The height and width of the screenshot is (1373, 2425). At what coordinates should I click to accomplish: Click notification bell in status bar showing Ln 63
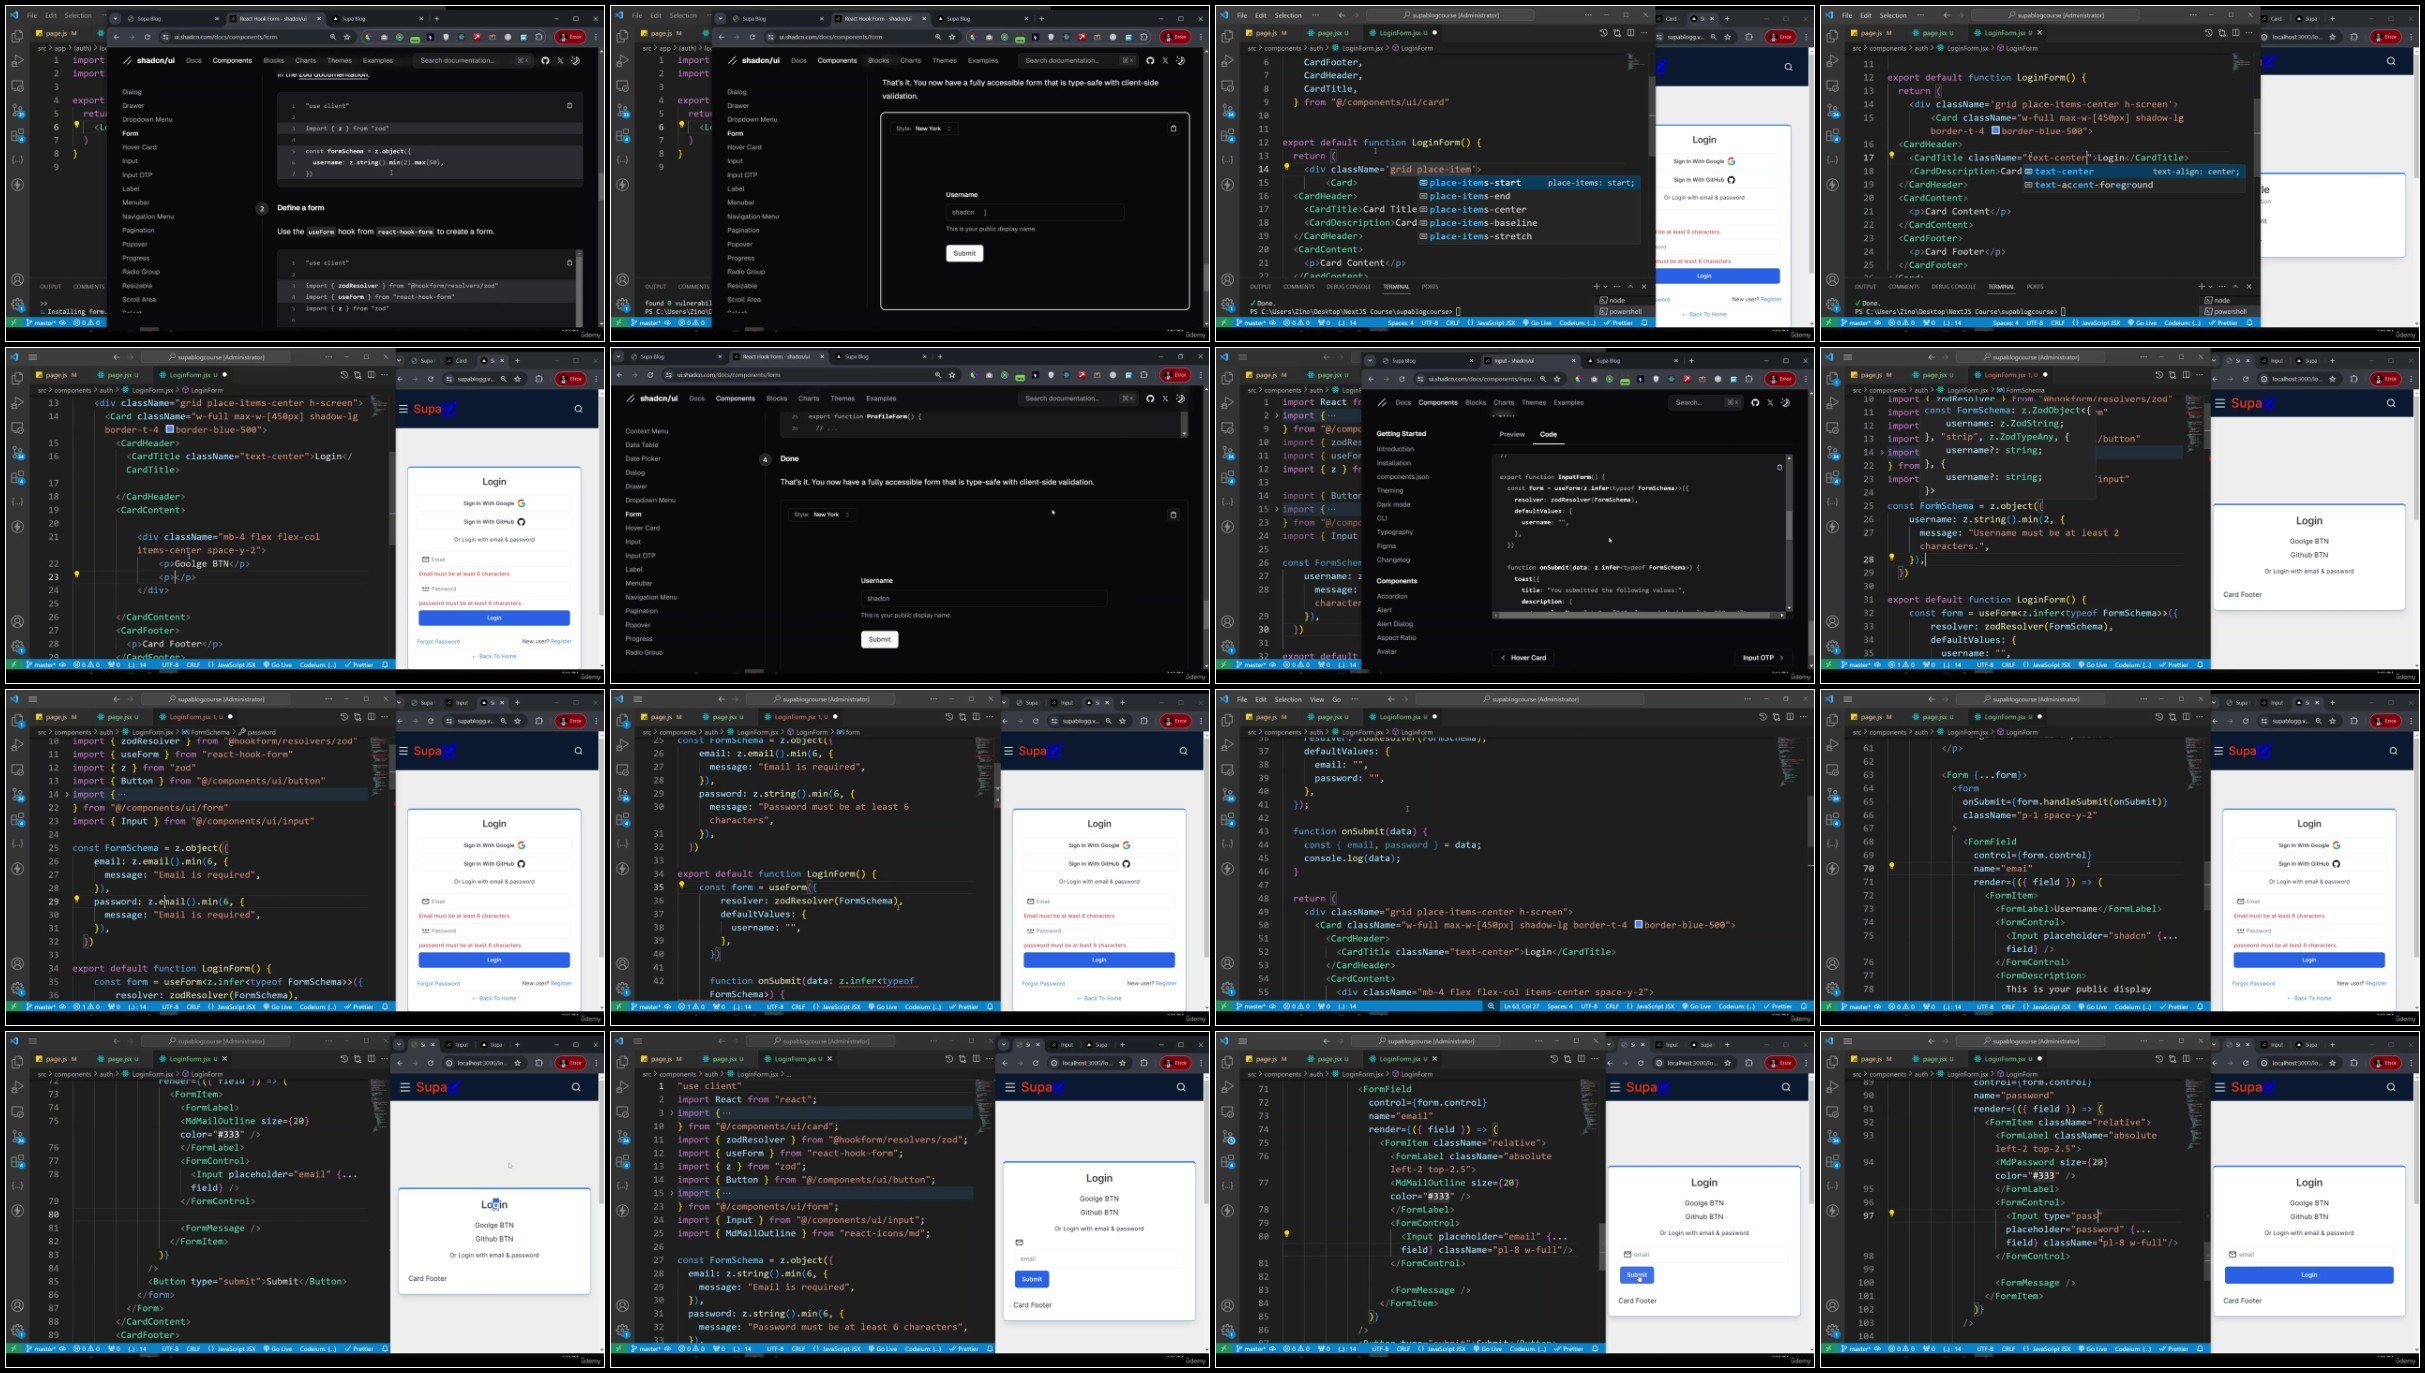(1804, 1006)
